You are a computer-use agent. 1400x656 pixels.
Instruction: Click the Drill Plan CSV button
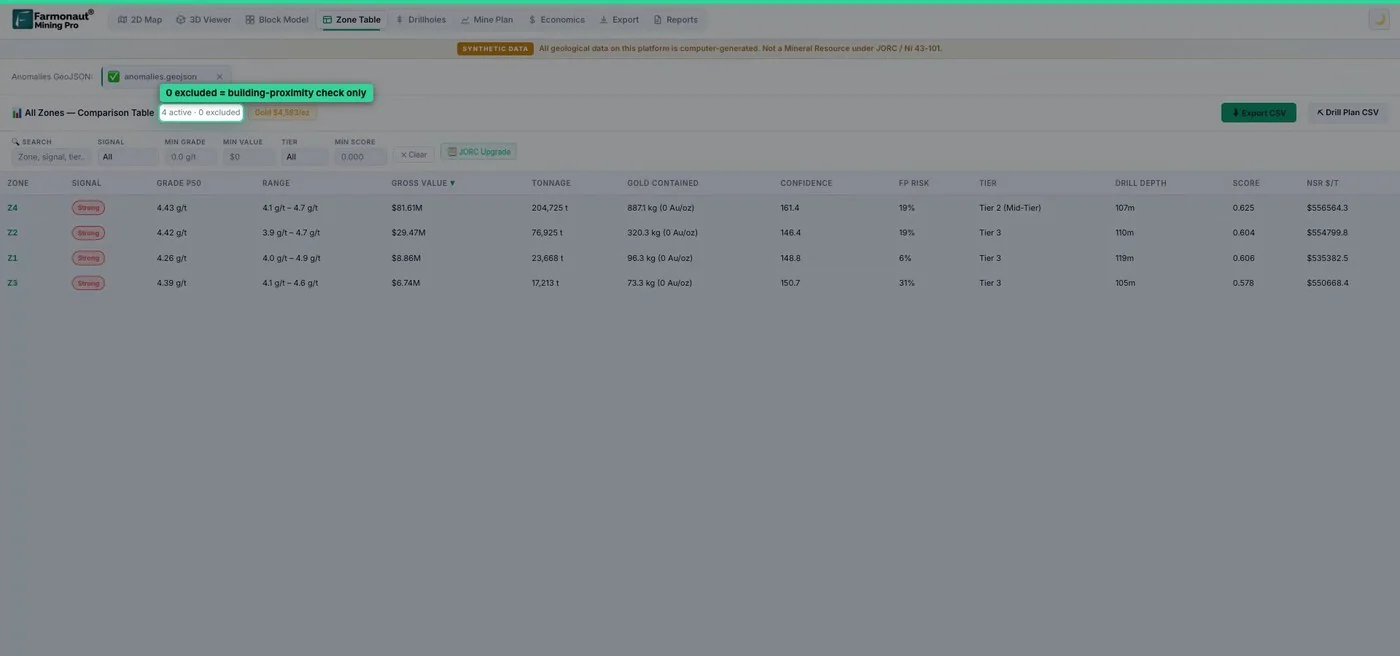click(x=1348, y=113)
